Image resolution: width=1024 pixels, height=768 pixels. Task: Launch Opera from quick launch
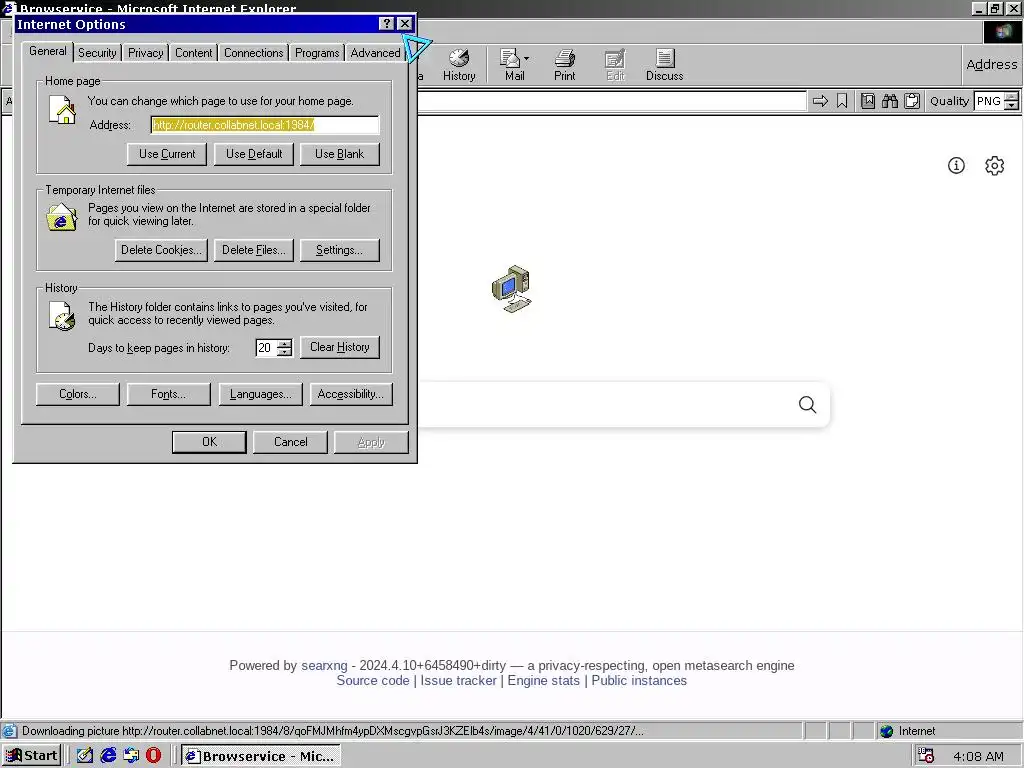153,756
